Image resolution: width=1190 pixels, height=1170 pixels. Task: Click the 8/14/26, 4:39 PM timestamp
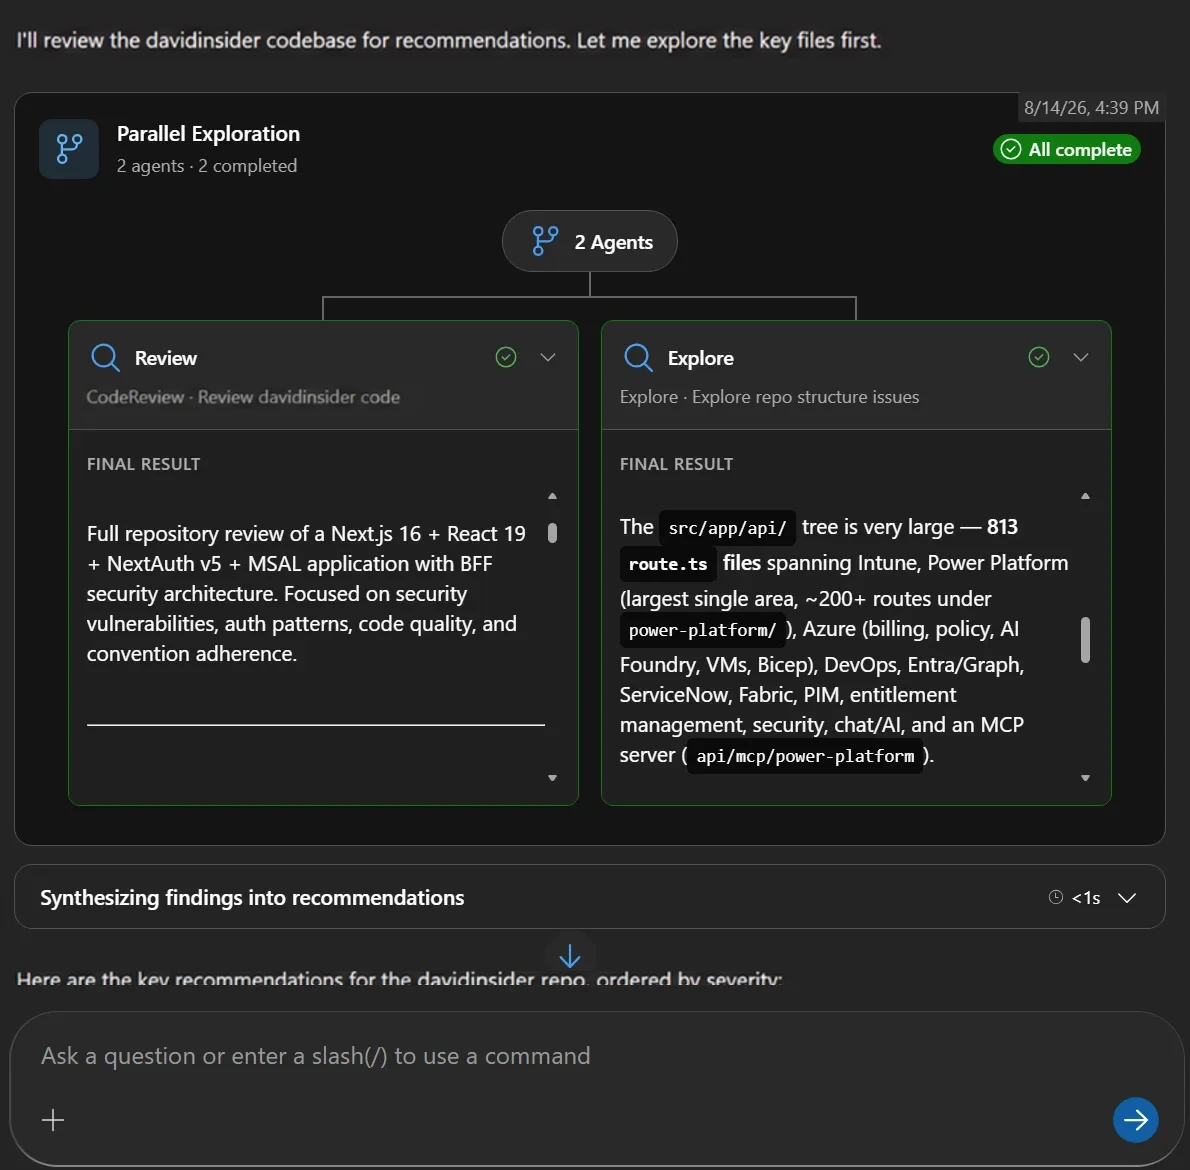[1091, 108]
